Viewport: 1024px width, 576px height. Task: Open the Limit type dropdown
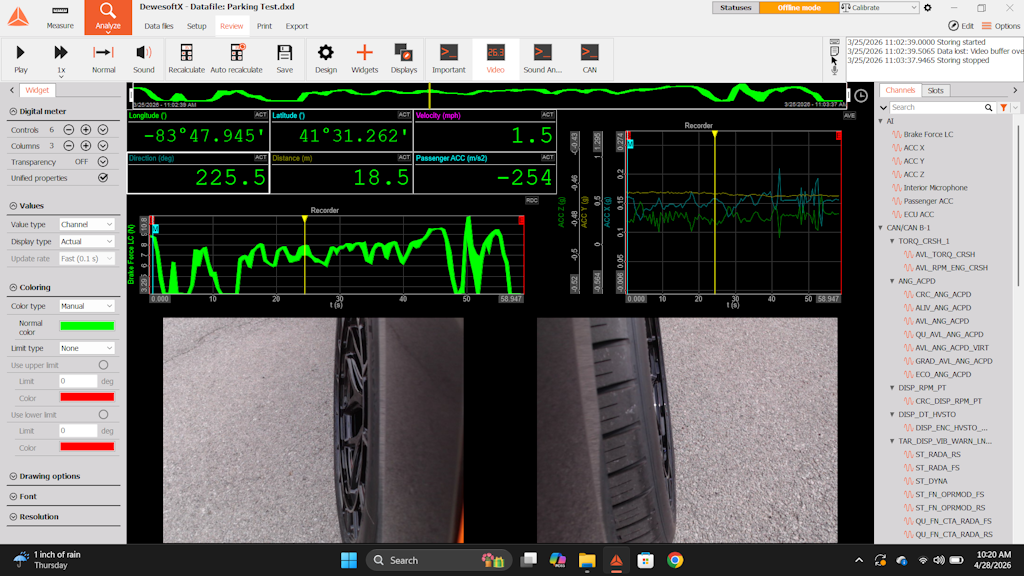86,348
